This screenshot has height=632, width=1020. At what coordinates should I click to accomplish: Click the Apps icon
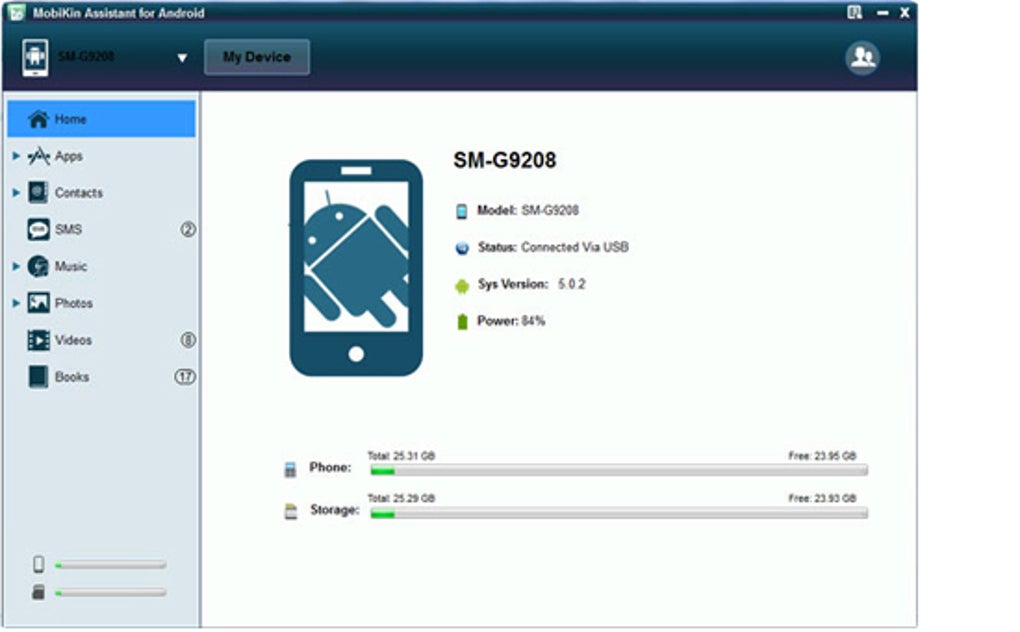pos(38,156)
